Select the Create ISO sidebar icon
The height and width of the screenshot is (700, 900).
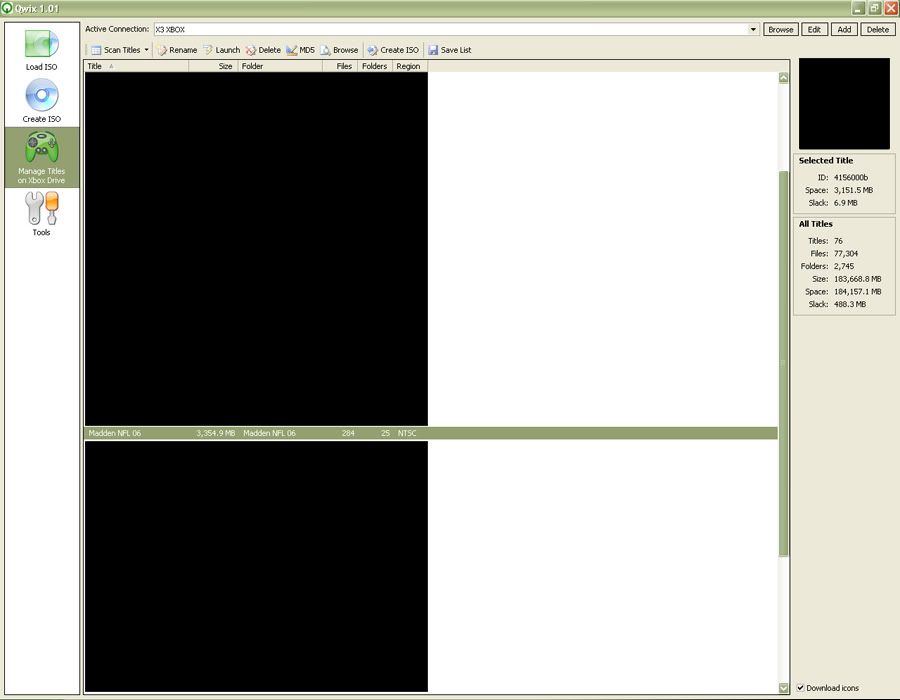click(x=41, y=101)
